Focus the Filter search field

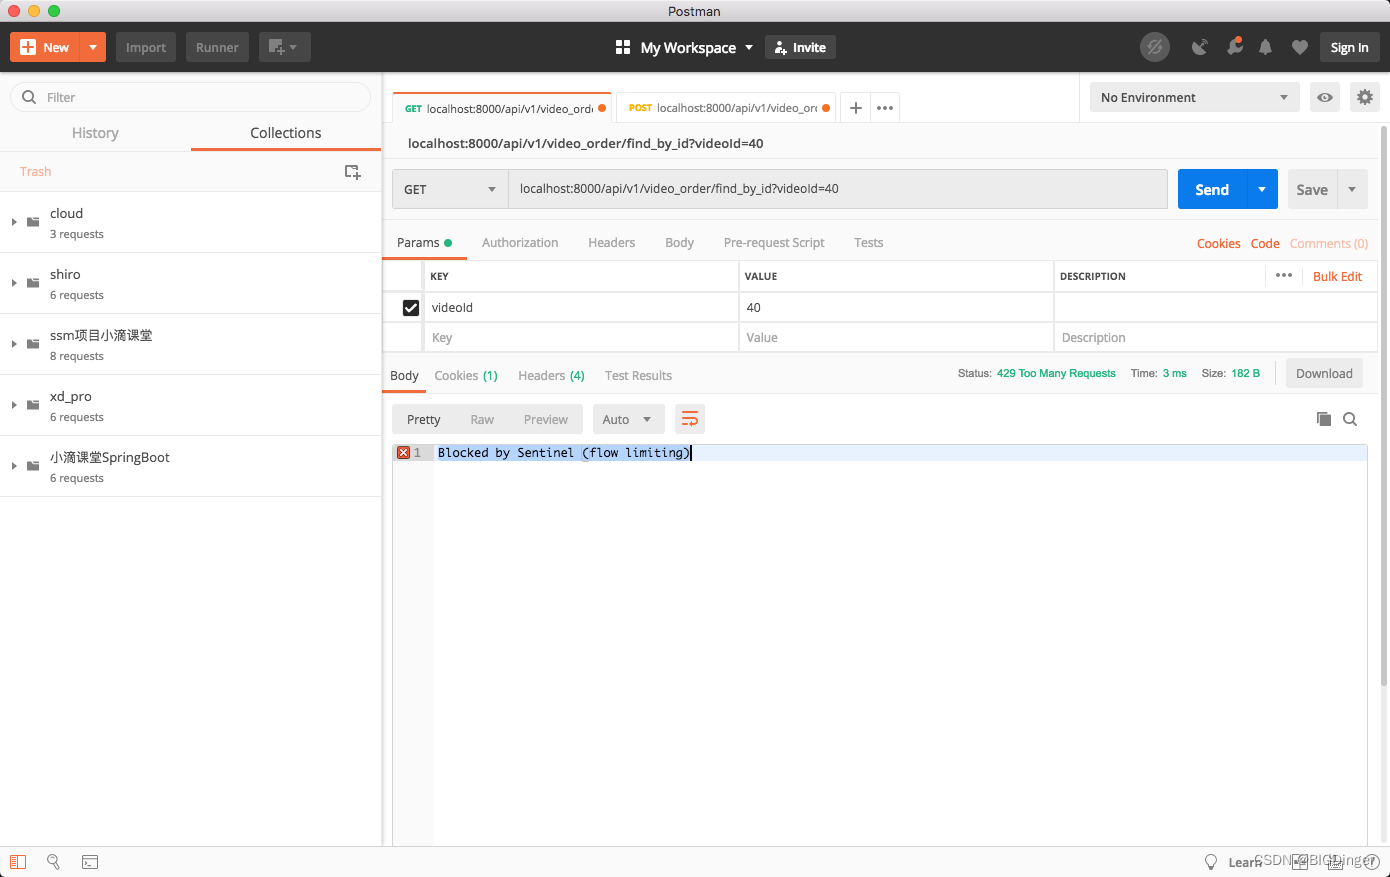pyautogui.click(x=190, y=97)
